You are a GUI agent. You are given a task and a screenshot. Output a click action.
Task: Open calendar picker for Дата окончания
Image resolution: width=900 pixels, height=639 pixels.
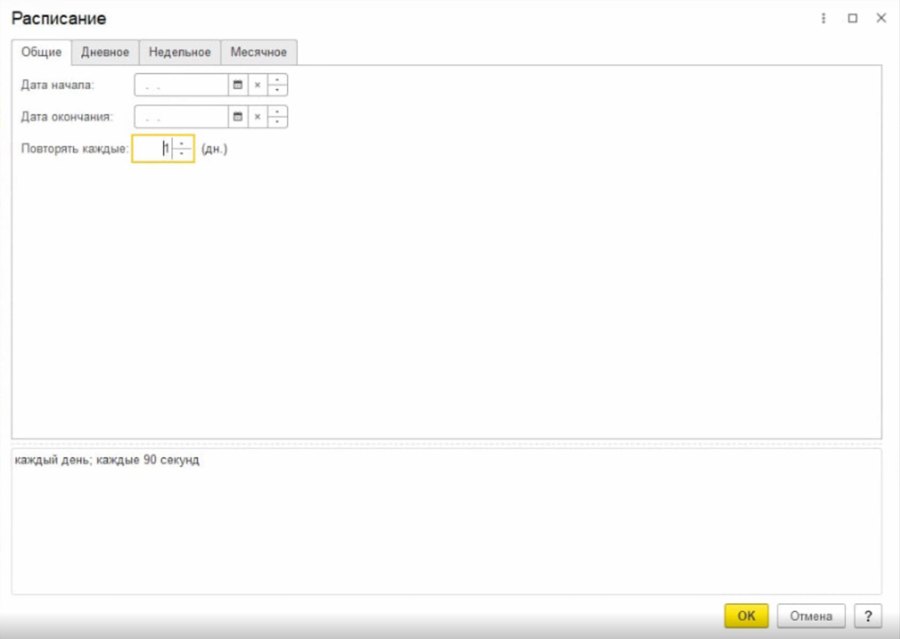pos(238,117)
